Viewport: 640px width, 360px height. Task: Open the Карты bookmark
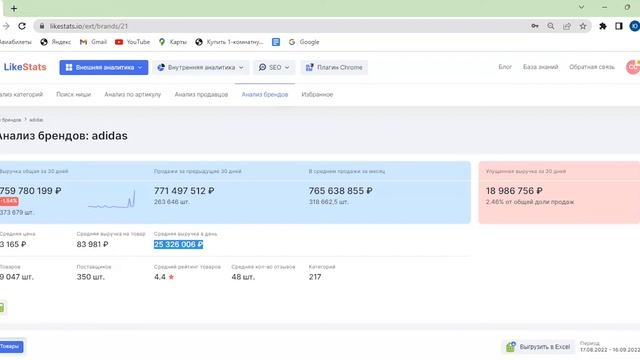pyautogui.click(x=172, y=42)
